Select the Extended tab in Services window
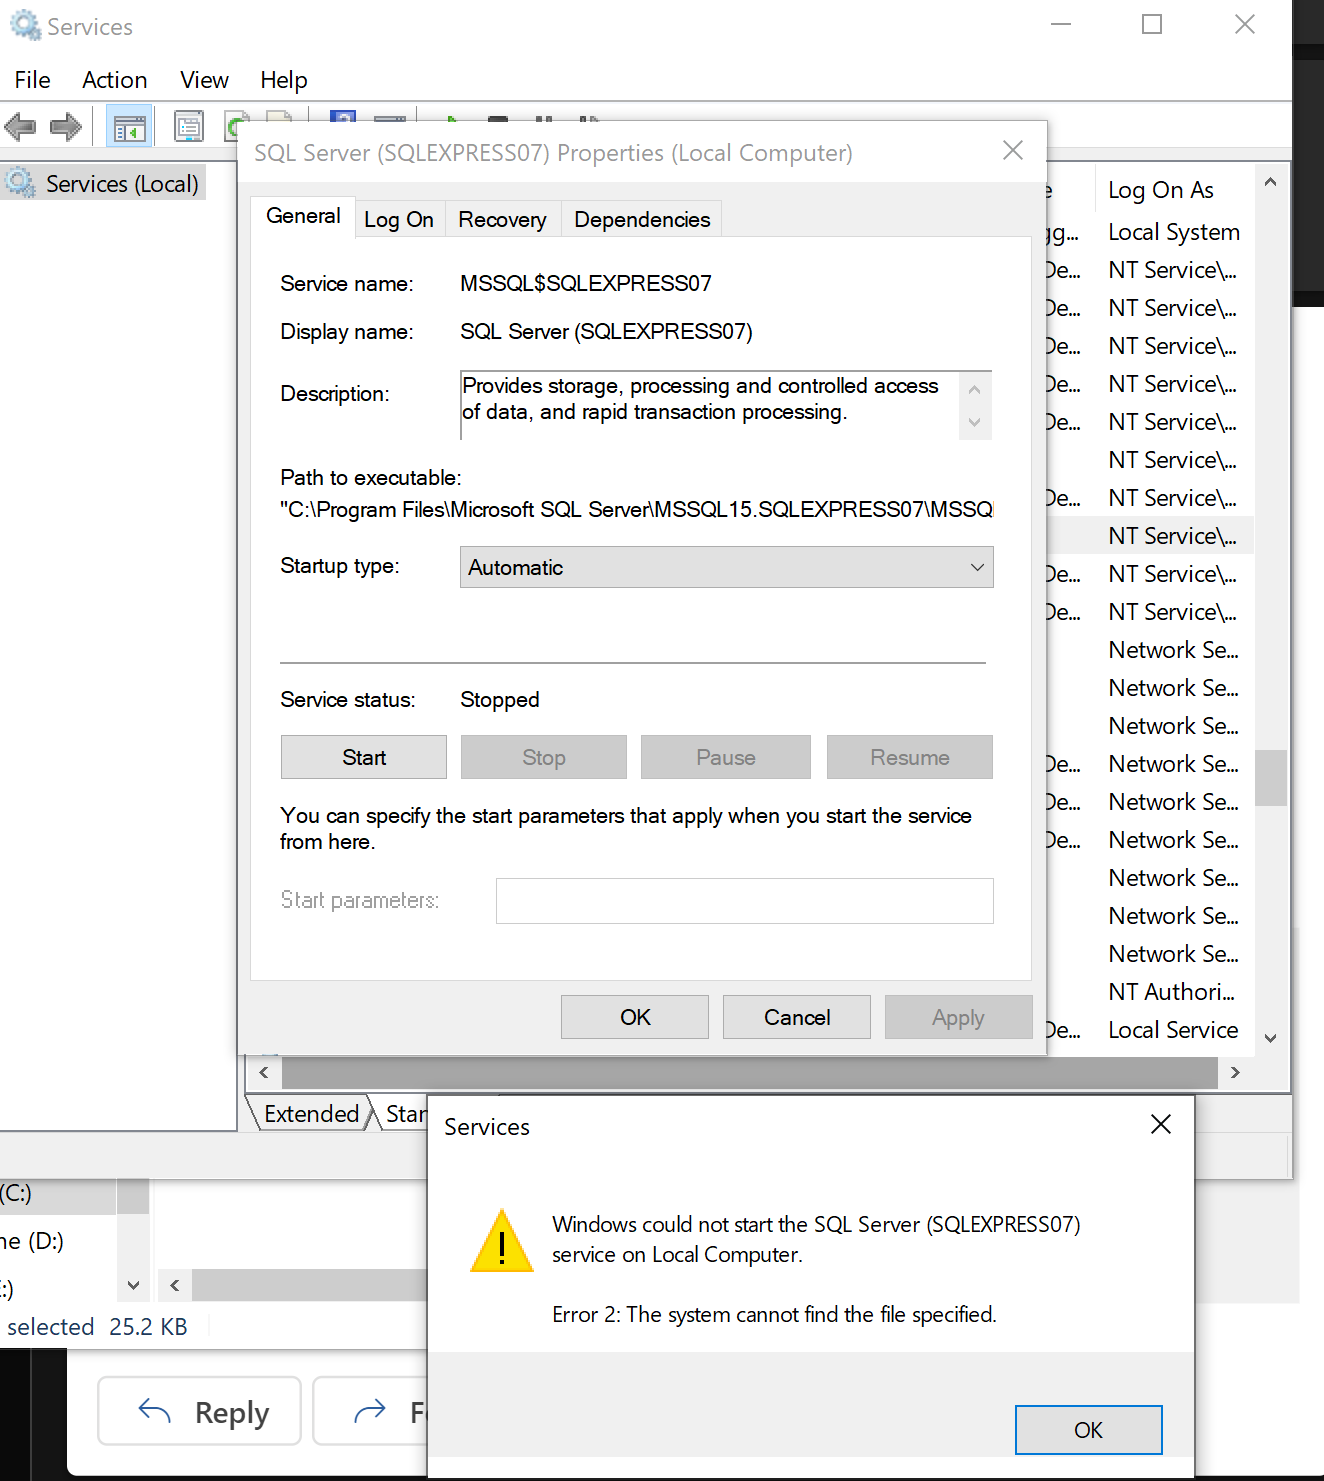The image size is (1324, 1481). [x=311, y=1114]
